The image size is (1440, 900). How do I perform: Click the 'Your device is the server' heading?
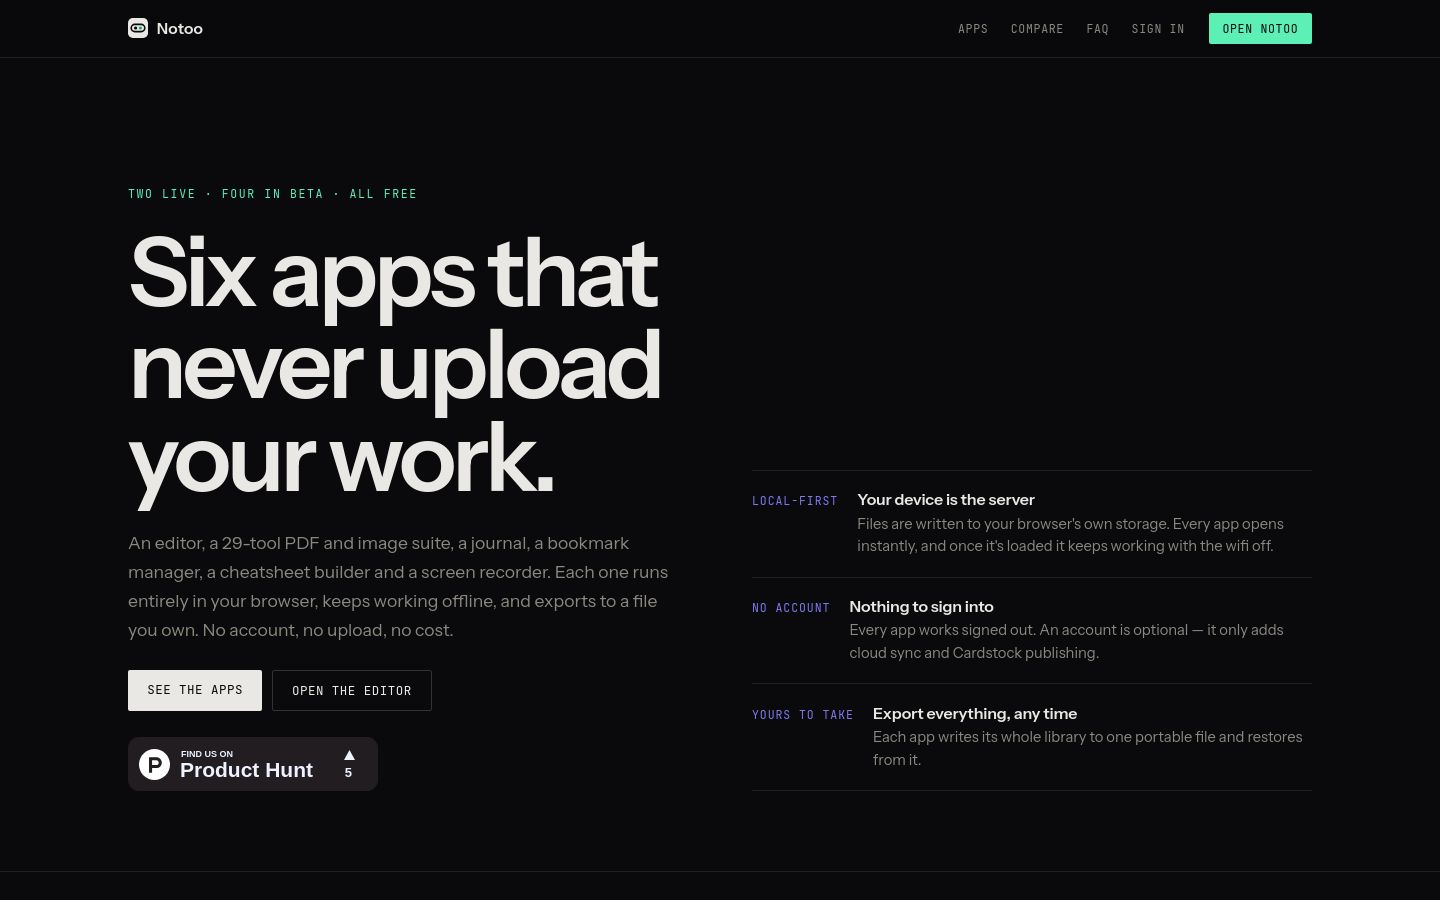coord(946,500)
